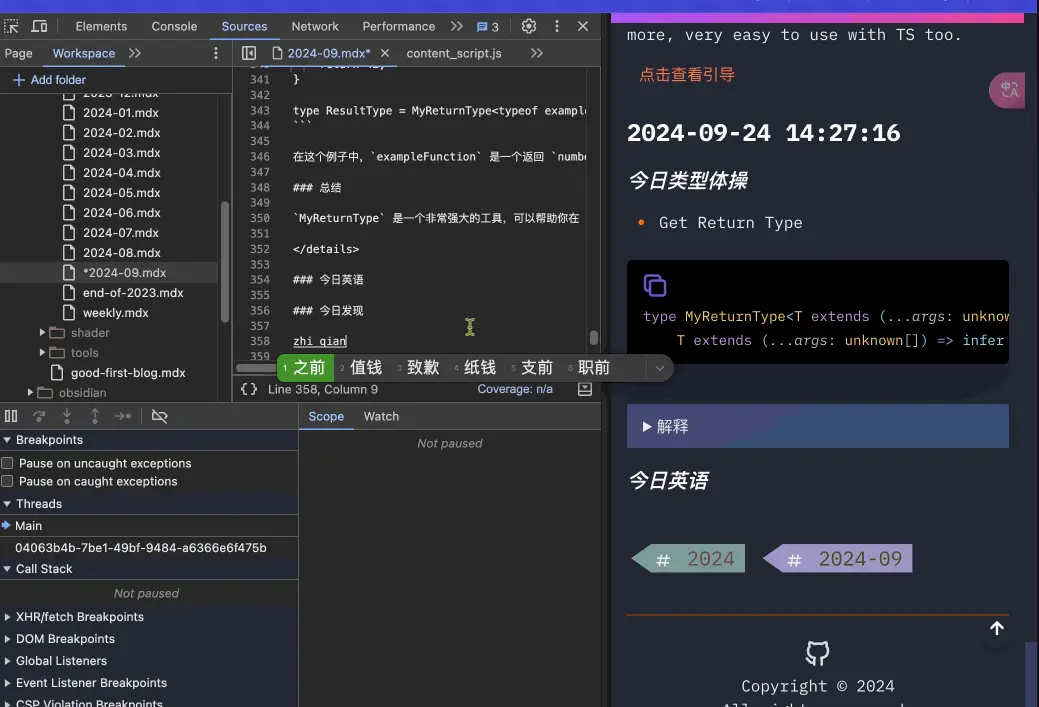Switch to the Watch tab
The width and height of the screenshot is (1039, 707).
pyautogui.click(x=381, y=416)
